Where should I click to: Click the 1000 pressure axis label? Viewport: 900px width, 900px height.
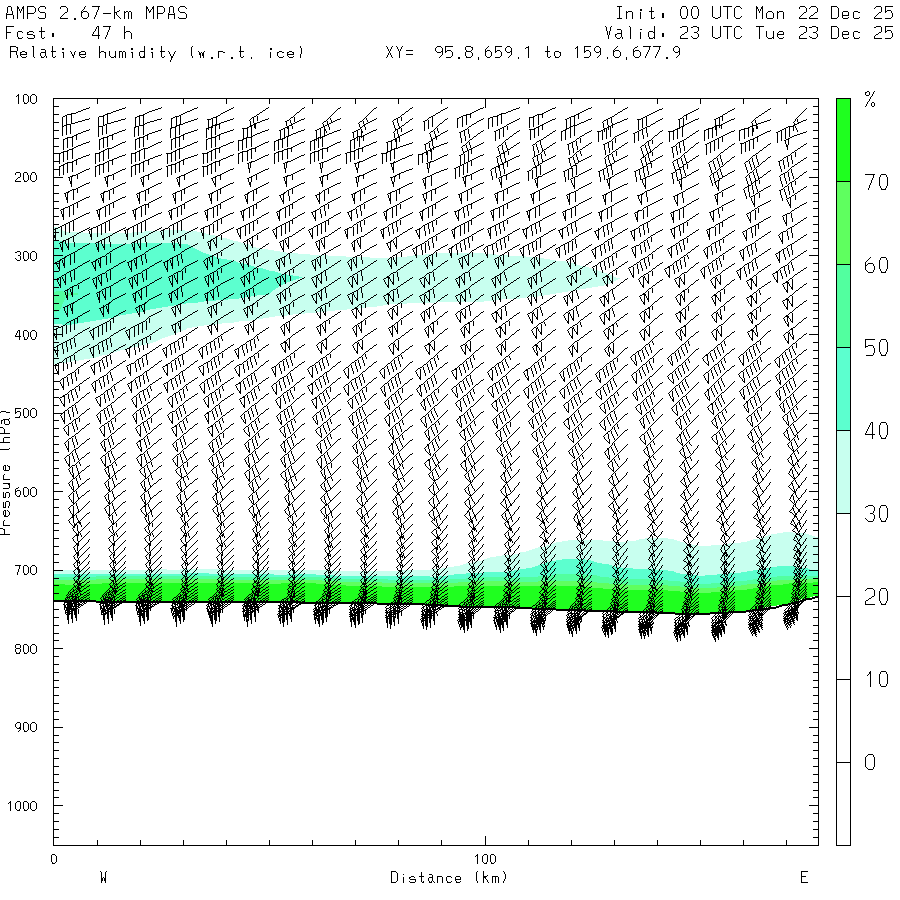point(22,806)
